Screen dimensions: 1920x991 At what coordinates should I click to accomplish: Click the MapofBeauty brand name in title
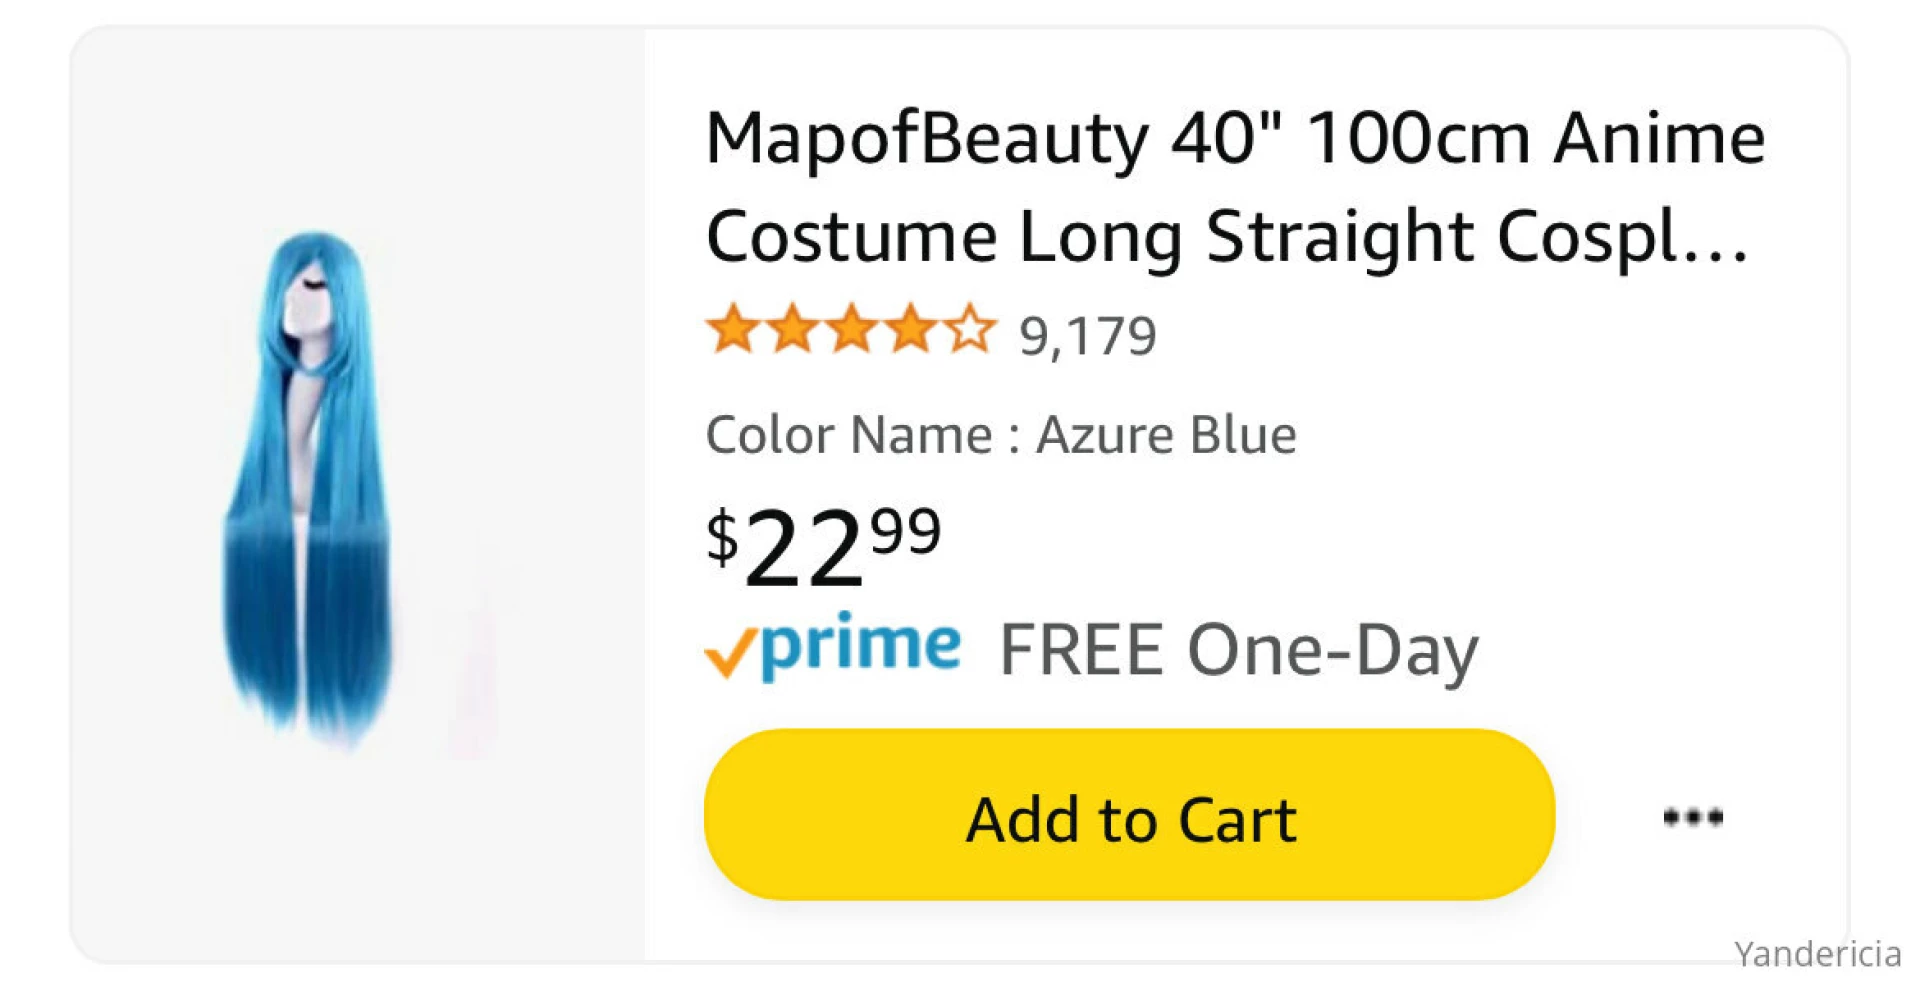926,138
